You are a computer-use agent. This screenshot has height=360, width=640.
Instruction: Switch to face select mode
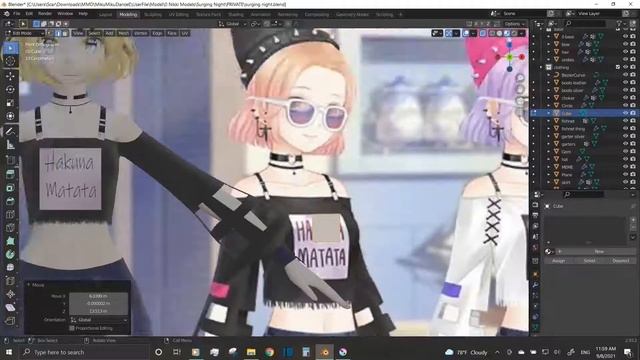click(x=65, y=33)
